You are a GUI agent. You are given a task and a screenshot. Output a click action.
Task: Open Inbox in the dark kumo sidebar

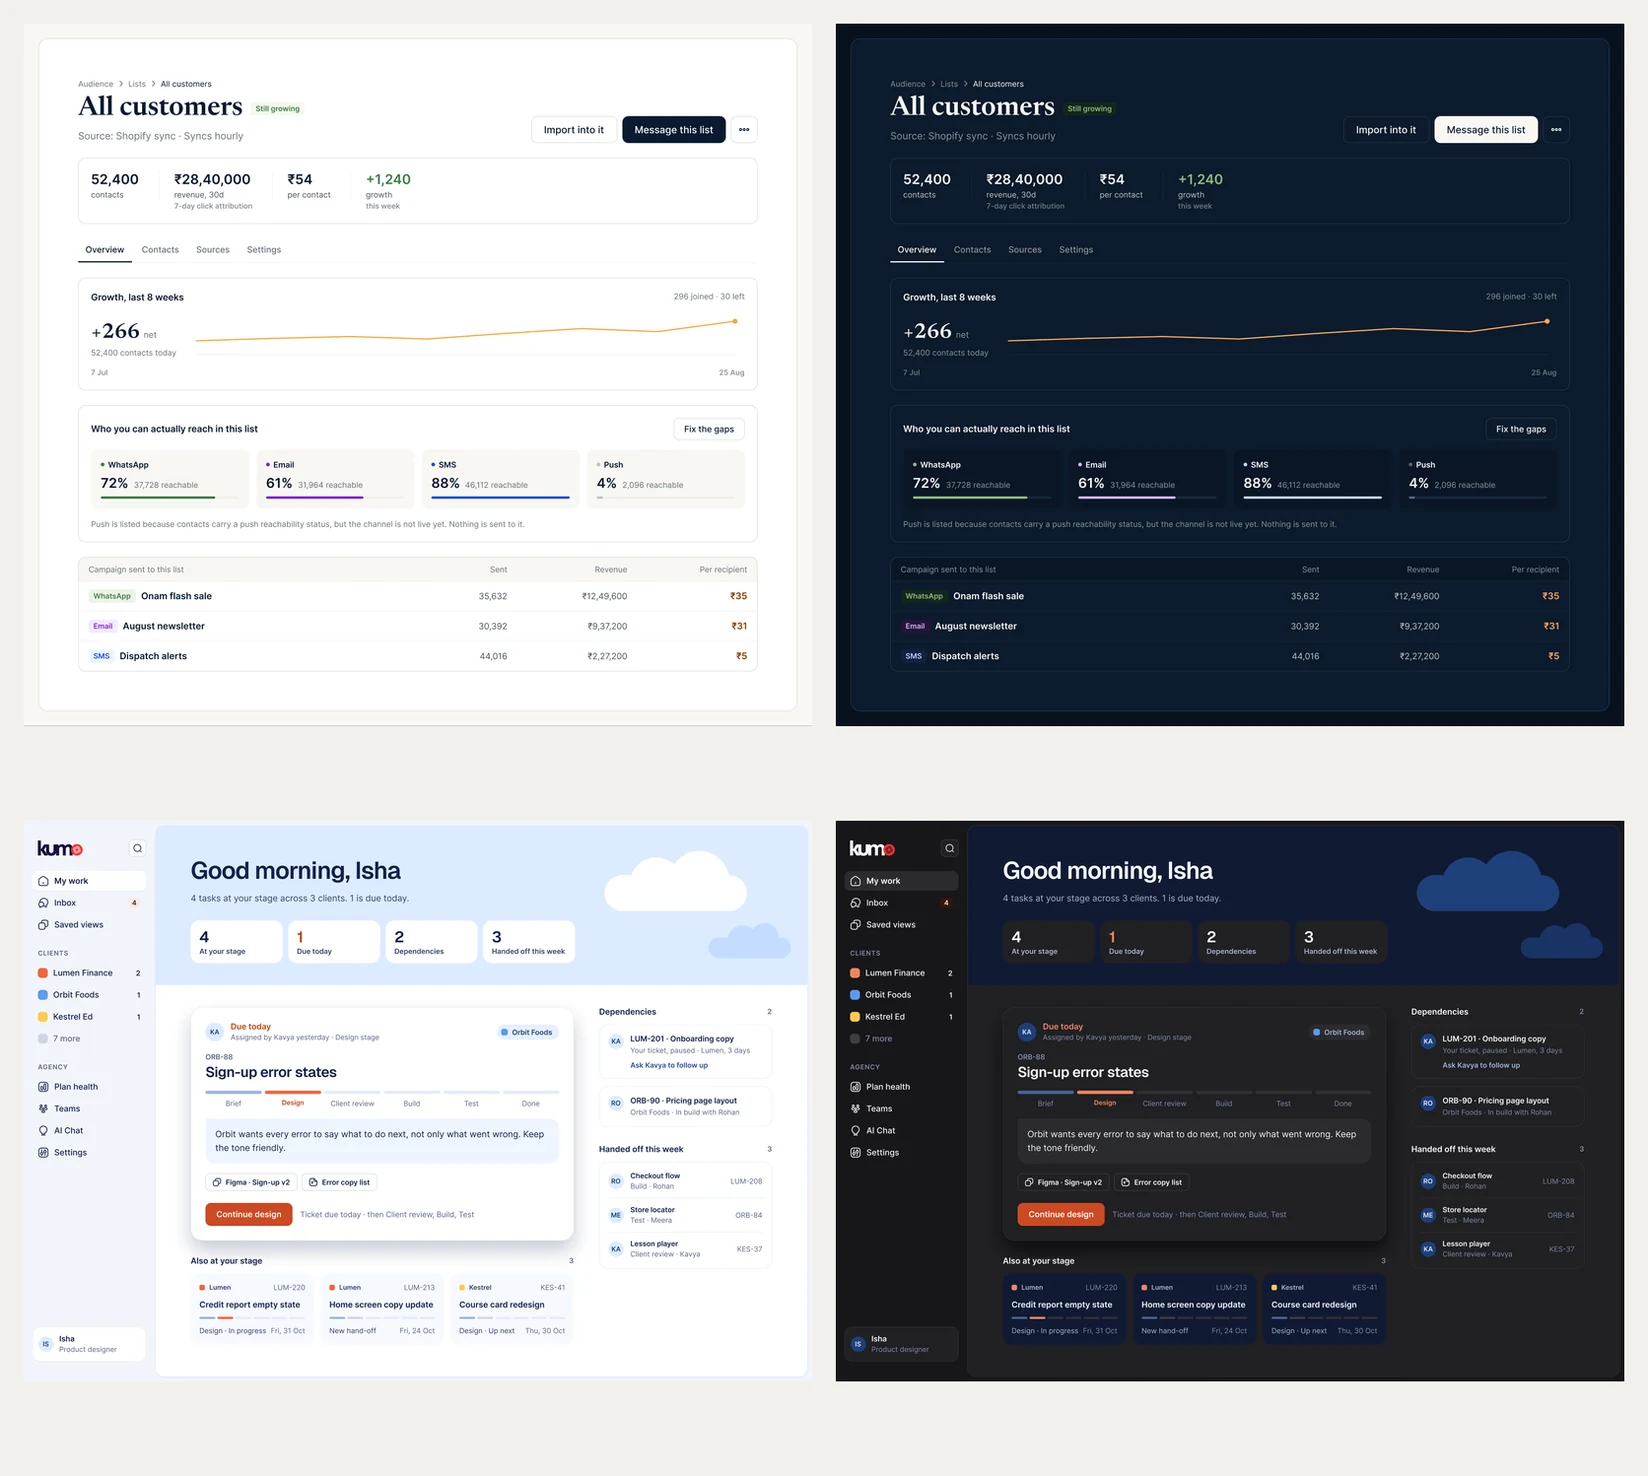(901, 903)
